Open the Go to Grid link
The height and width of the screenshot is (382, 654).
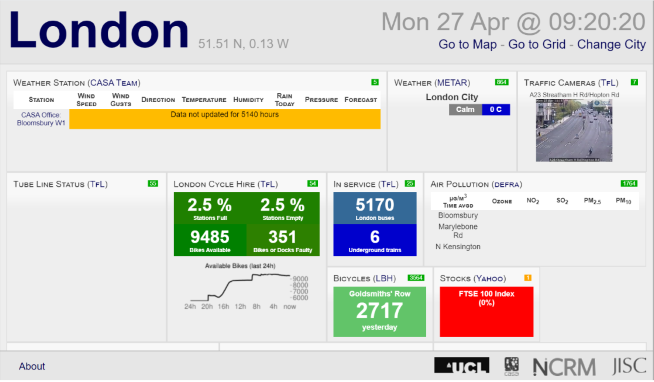point(537,44)
